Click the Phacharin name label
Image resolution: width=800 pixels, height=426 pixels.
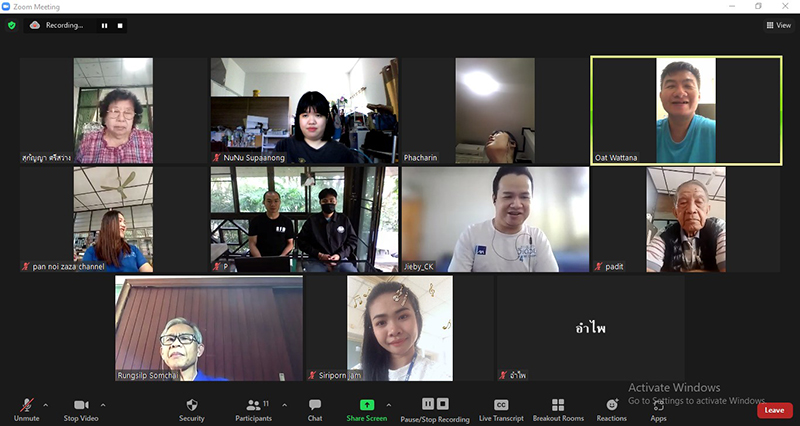click(420, 158)
